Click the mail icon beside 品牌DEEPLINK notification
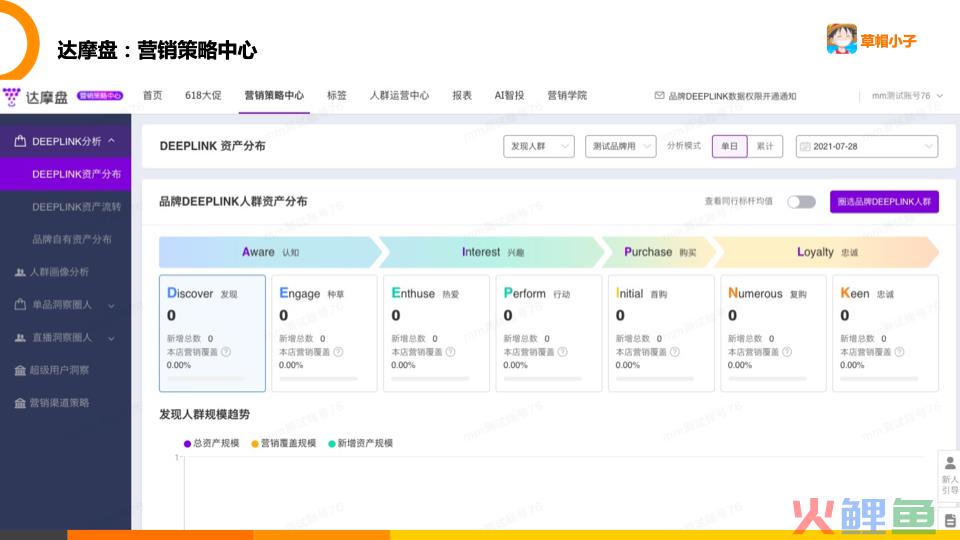This screenshot has width=960, height=540. pyautogui.click(x=659, y=96)
